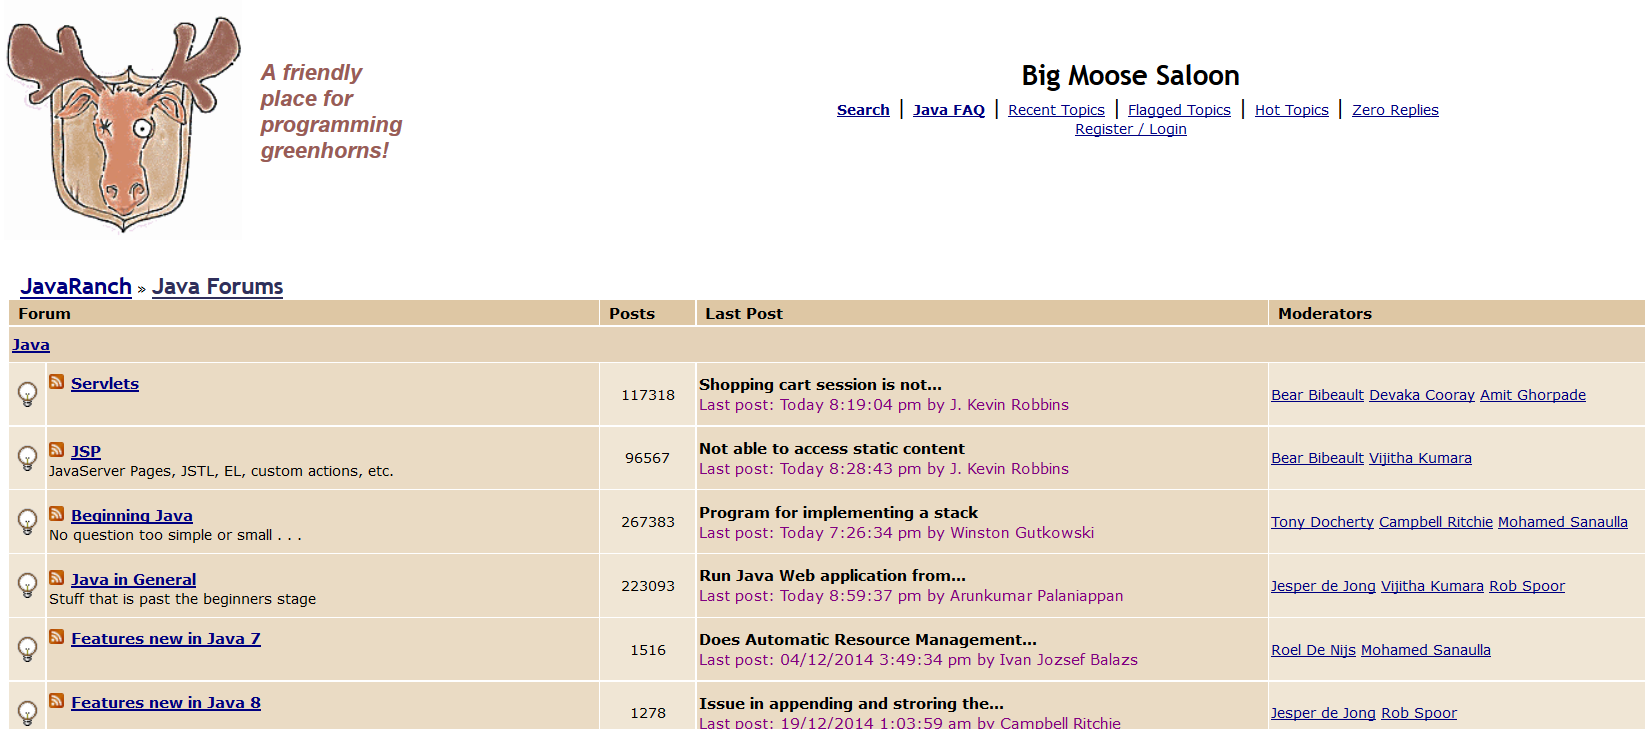The width and height of the screenshot is (1645, 729).
Task: Open the Java in General RSS icon
Action: 57,578
